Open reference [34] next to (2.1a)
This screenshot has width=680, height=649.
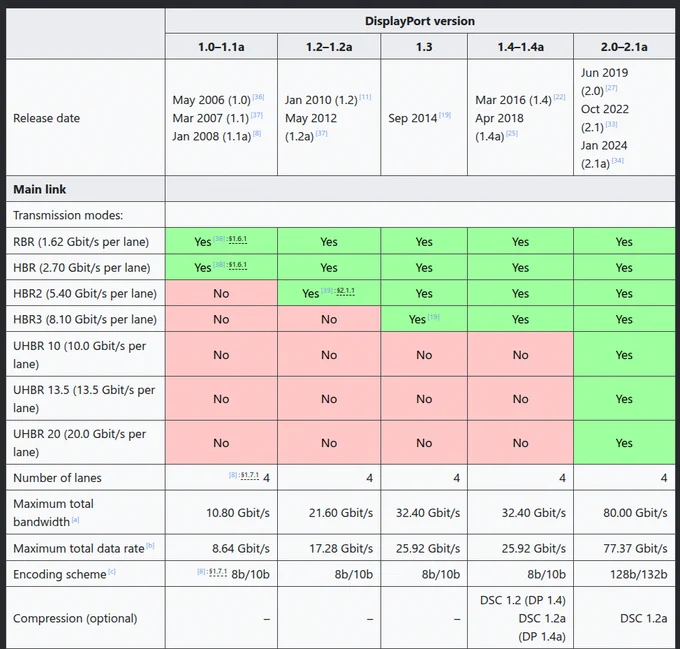(618, 161)
